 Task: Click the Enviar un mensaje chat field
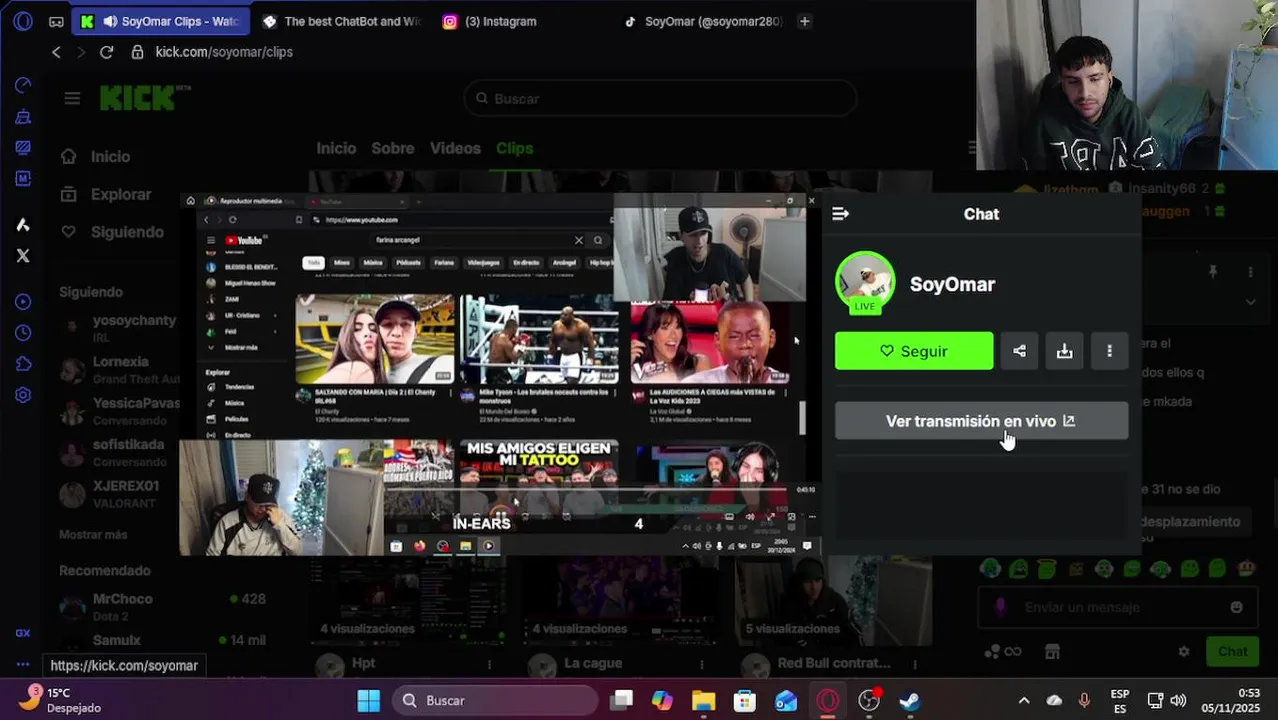pos(1118,607)
